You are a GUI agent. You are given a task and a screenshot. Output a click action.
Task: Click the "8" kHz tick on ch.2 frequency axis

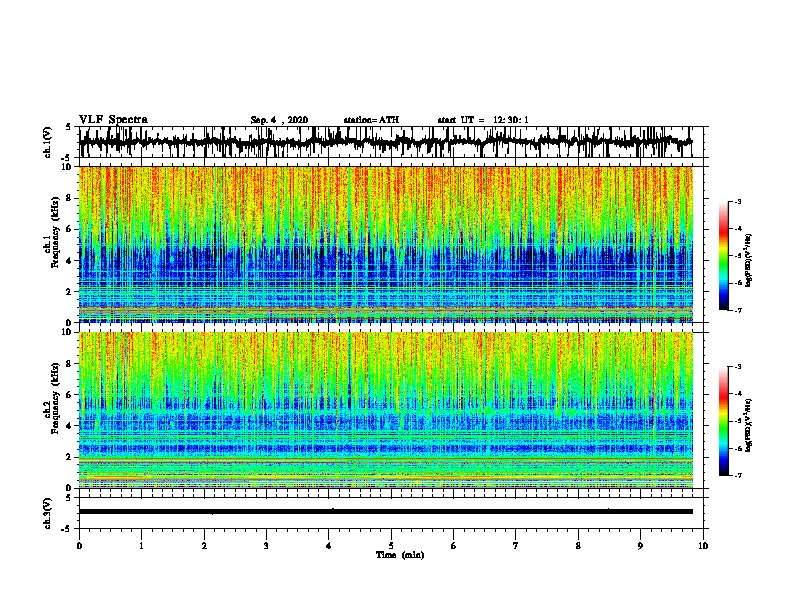[x=70, y=364]
